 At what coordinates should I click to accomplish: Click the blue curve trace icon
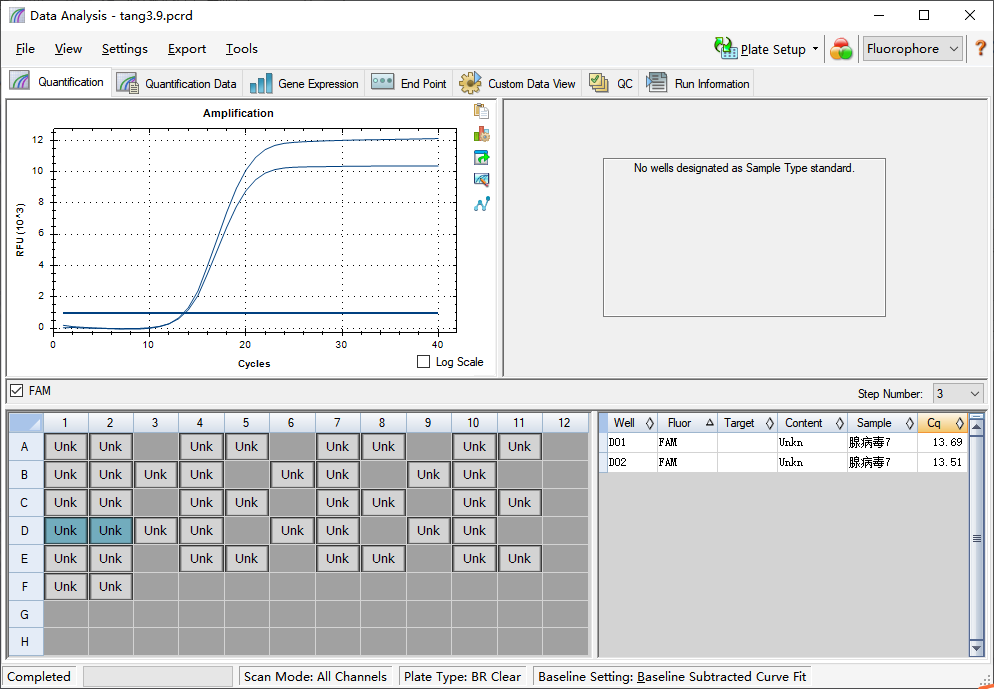pos(481,203)
